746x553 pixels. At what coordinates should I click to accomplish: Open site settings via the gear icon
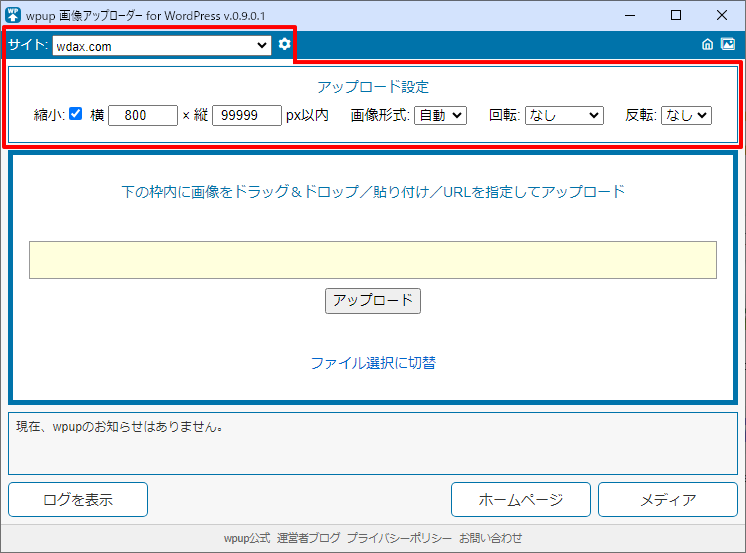pos(285,45)
